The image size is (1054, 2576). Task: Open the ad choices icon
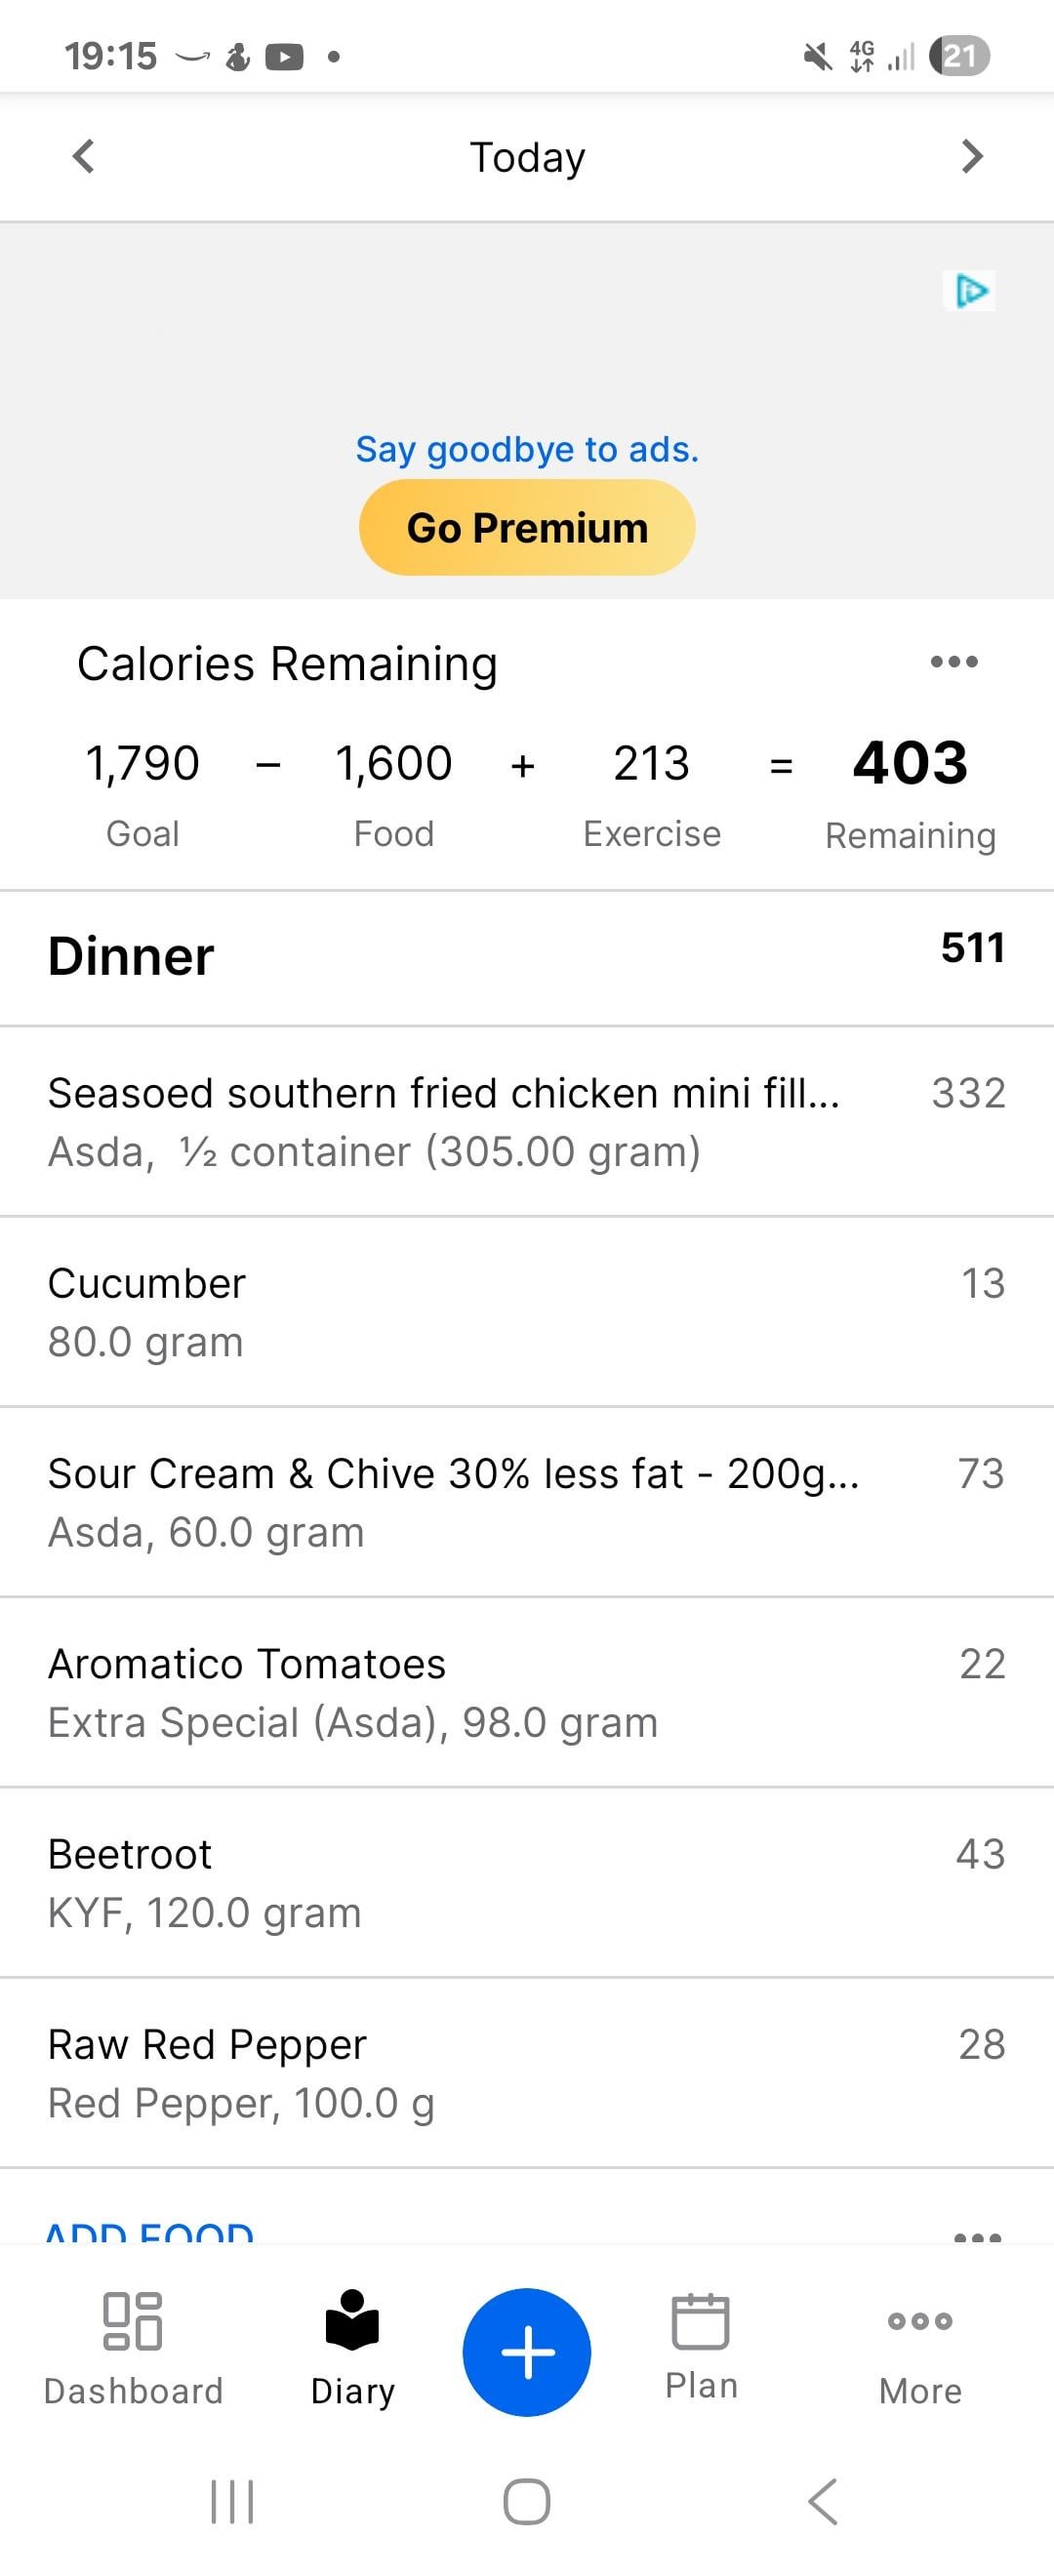[x=970, y=291]
